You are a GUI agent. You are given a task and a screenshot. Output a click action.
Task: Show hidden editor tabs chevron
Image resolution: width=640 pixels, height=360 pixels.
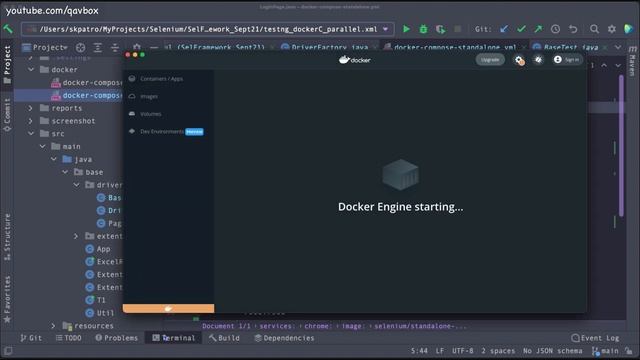(618, 47)
